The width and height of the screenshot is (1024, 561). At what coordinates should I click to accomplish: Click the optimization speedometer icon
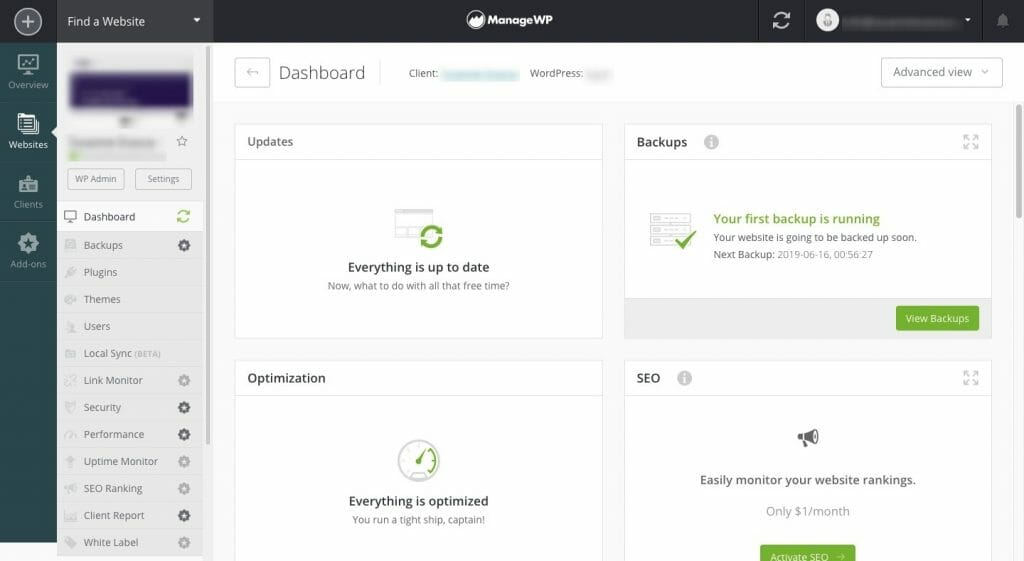point(419,460)
